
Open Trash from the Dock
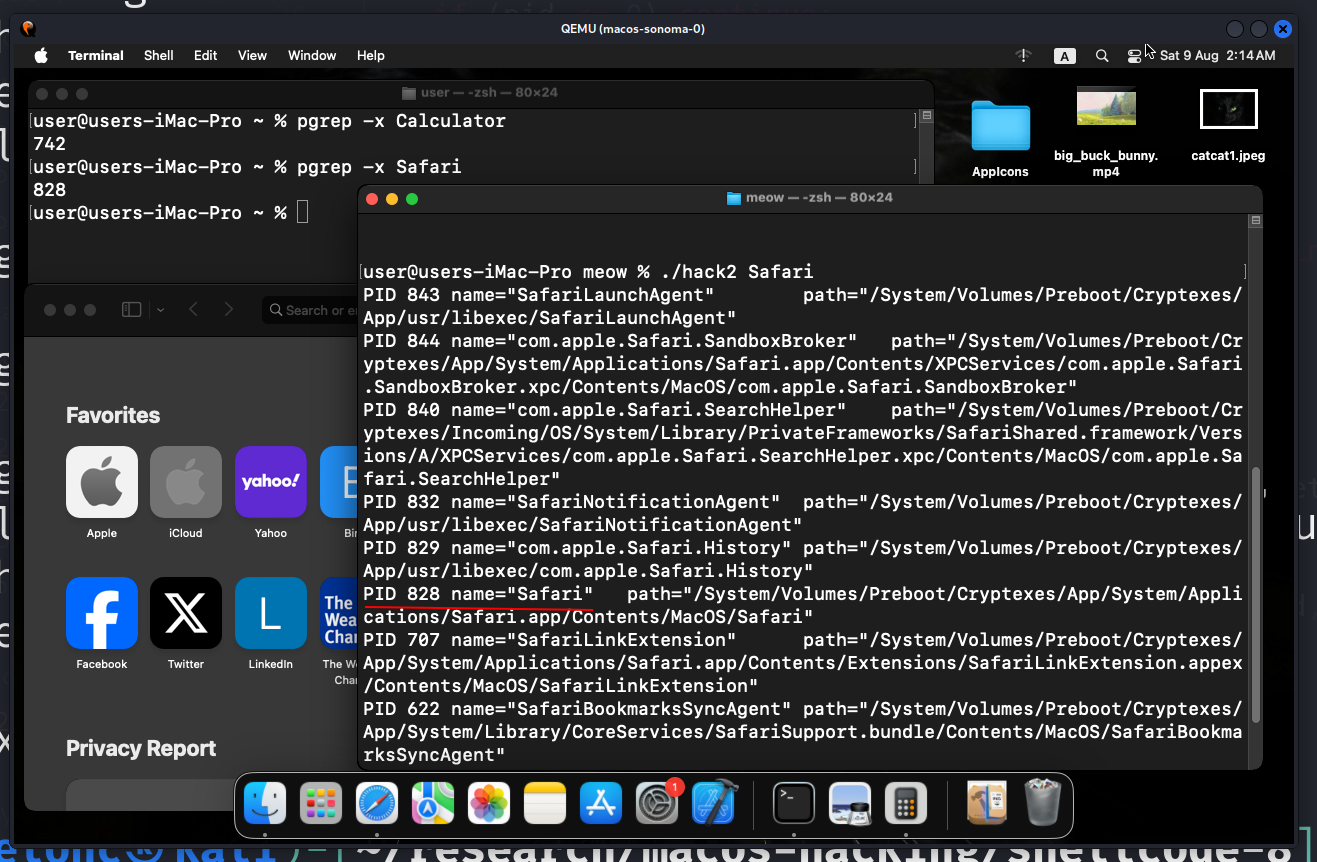(x=1042, y=803)
